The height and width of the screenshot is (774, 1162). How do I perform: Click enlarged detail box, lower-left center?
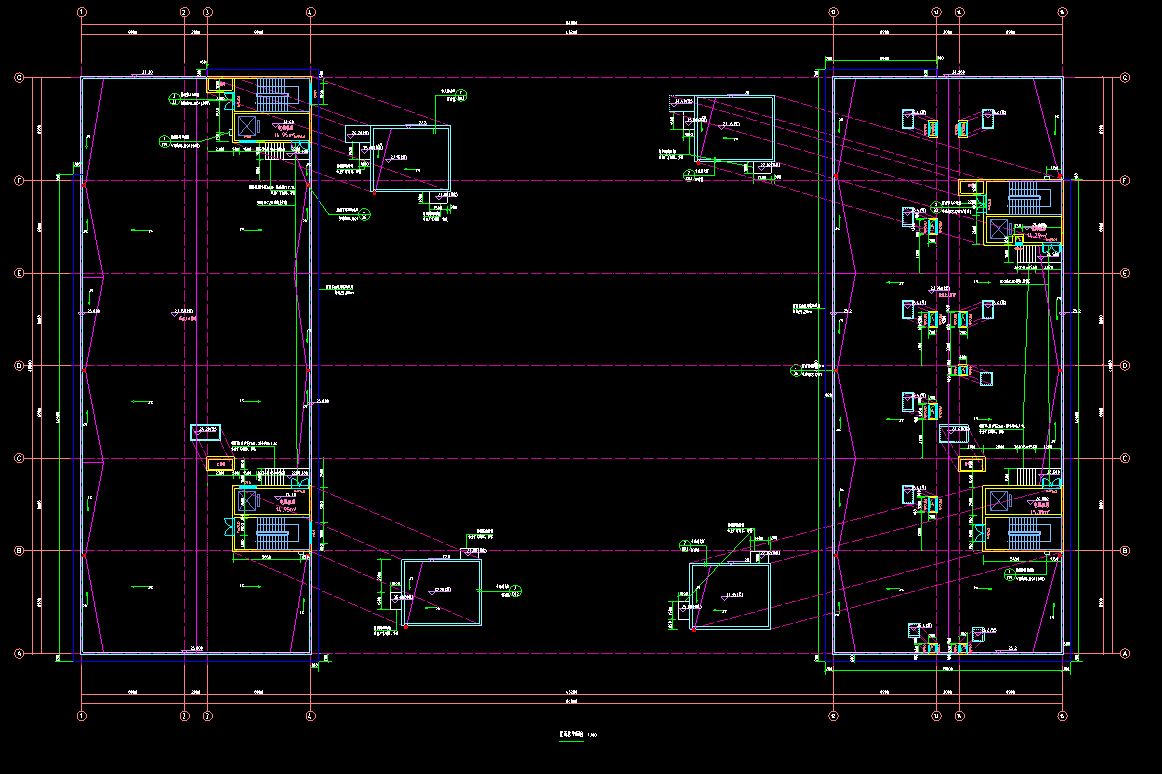coord(441,592)
